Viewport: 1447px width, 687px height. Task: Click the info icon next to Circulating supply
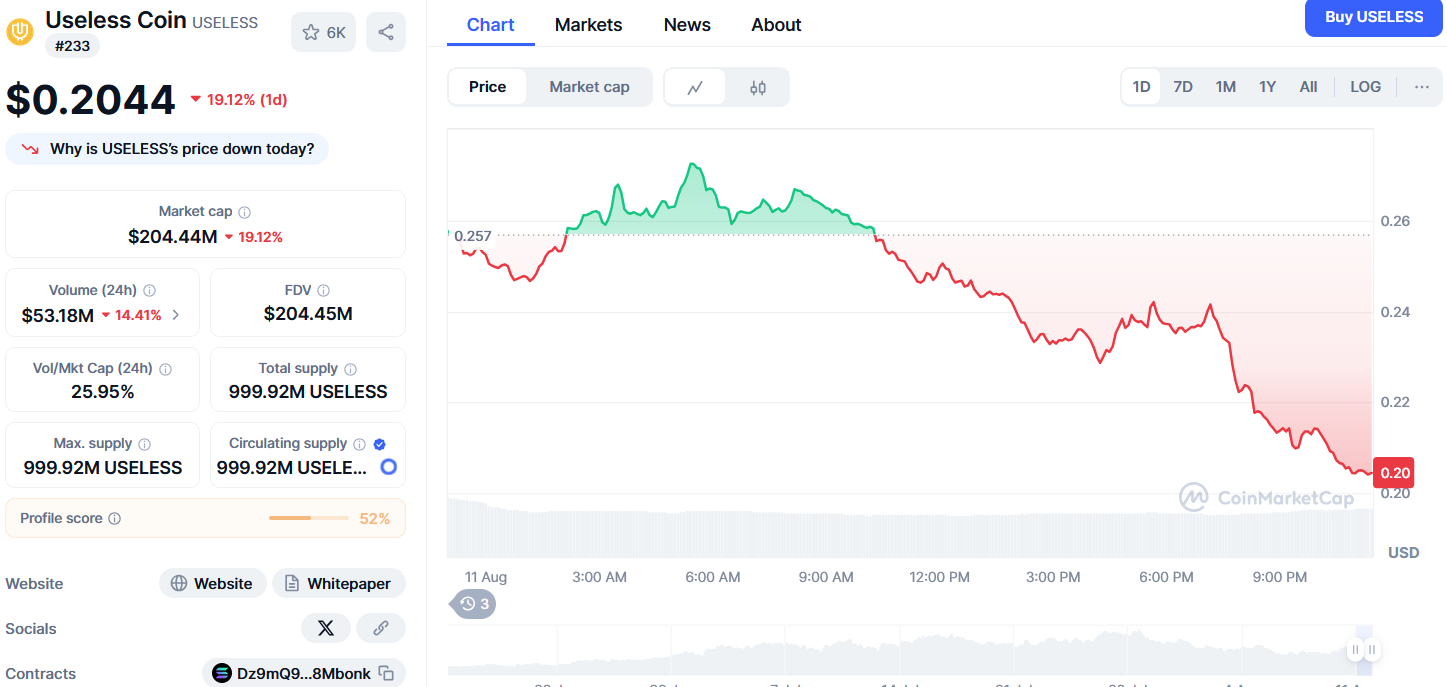pyautogui.click(x=360, y=444)
